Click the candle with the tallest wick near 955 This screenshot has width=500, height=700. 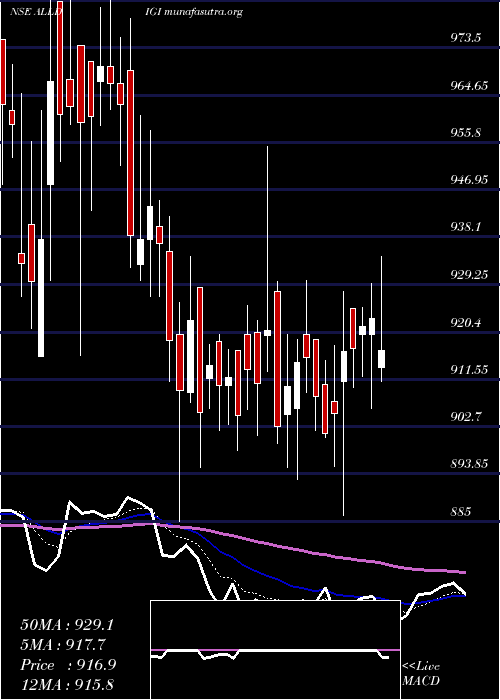pyautogui.click(x=267, y=333)
